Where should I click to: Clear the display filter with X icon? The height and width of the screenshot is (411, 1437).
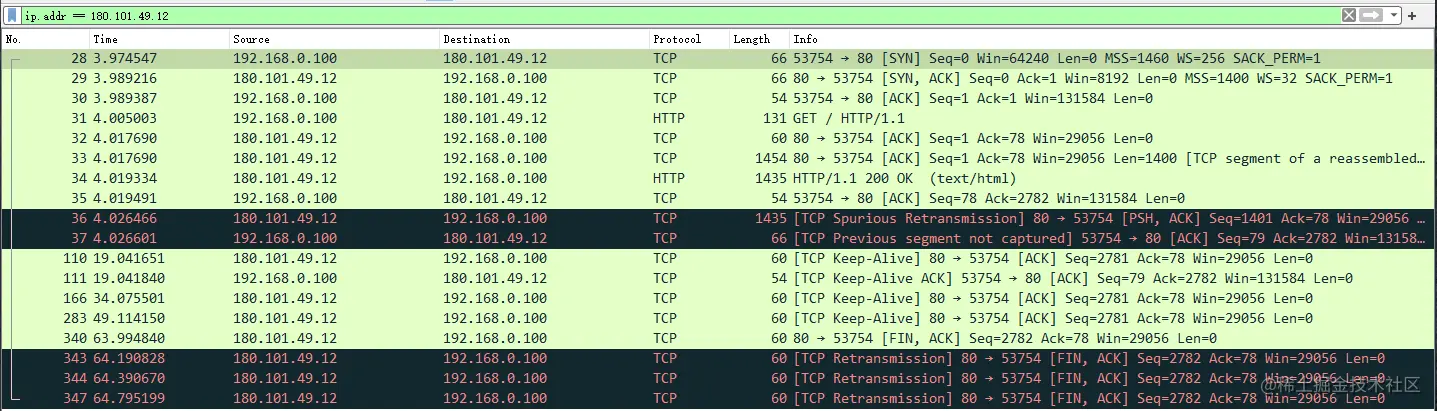(1349, 16)
